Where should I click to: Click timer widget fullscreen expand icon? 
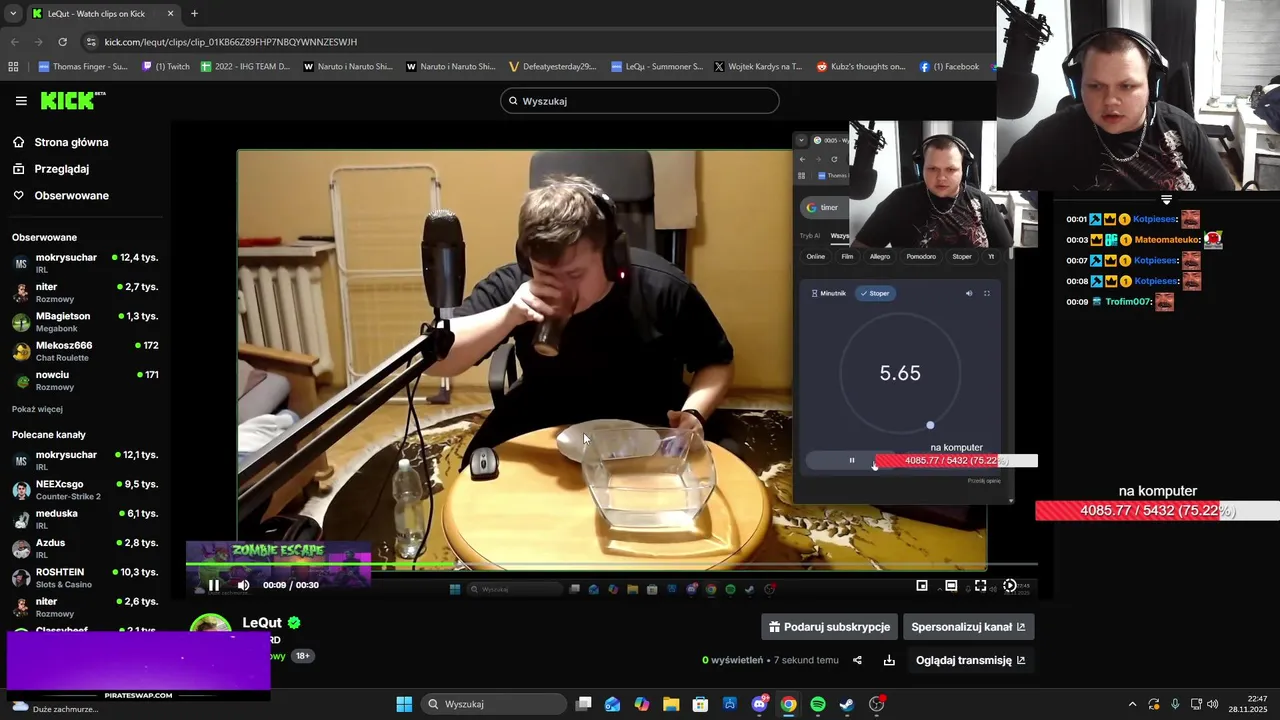pos(987,293)
